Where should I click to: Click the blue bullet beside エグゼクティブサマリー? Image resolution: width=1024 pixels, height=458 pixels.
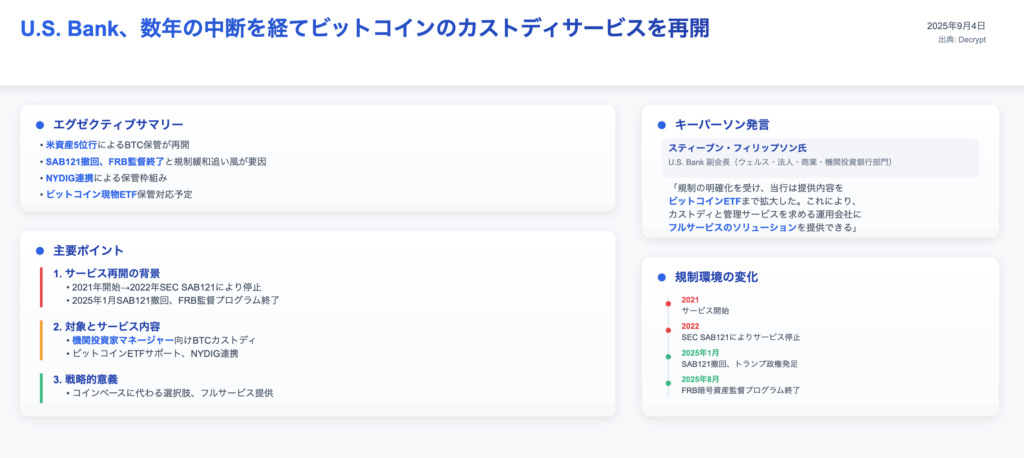click(x=39, y=125)
